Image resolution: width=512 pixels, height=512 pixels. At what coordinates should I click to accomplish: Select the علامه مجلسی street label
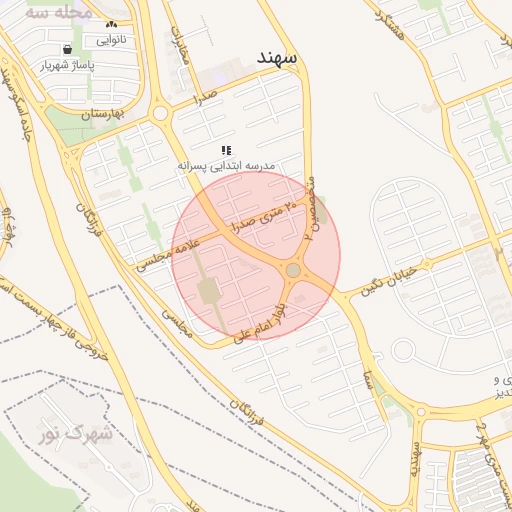[x=168, y=255]
